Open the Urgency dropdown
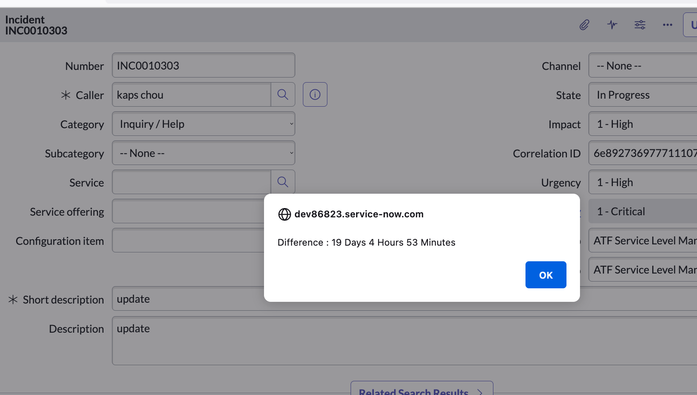Image resolution: width=697 pixels, height=395 pixels. (643, 182)
